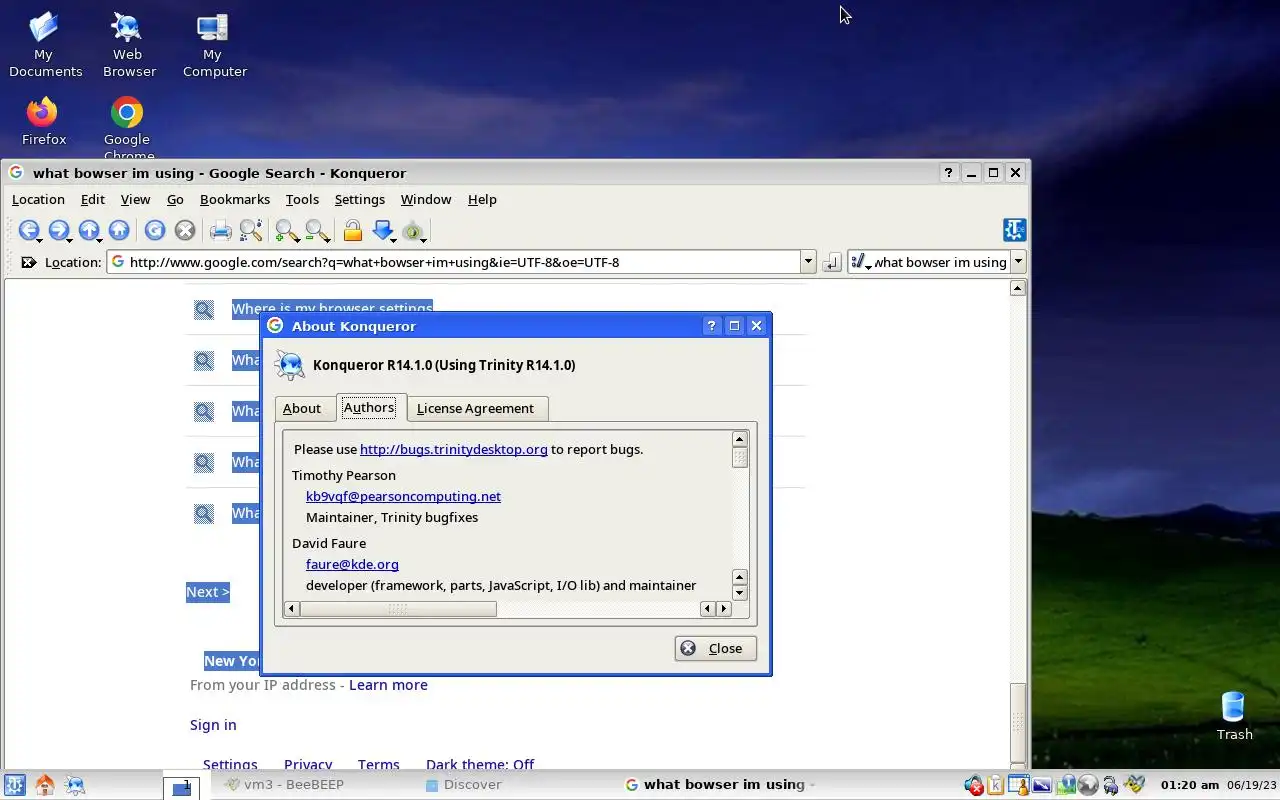Screen dimensions: 1280x800
Task: Expand the search bar suggestions dropdown
Action: click(1018, 262)
